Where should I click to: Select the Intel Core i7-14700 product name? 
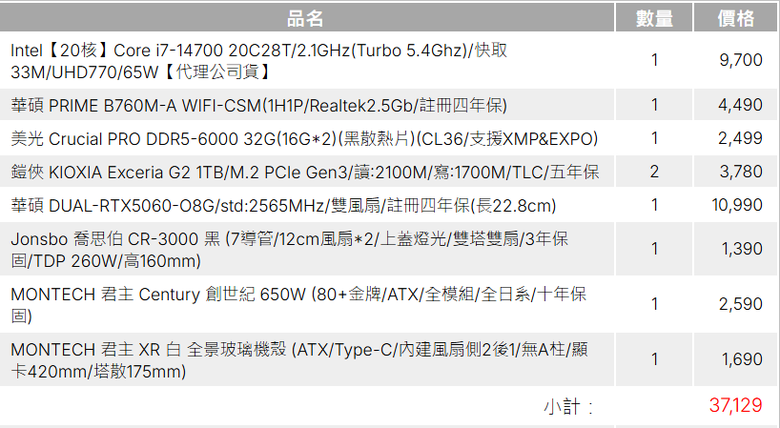click(259, 61)
